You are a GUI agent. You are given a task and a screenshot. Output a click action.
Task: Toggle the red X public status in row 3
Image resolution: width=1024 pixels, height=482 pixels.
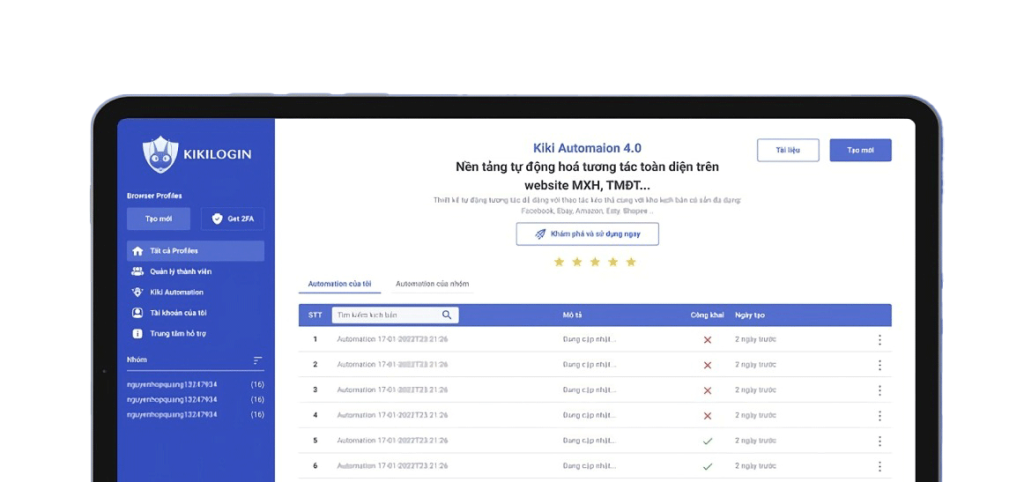[x=707, y=391]
